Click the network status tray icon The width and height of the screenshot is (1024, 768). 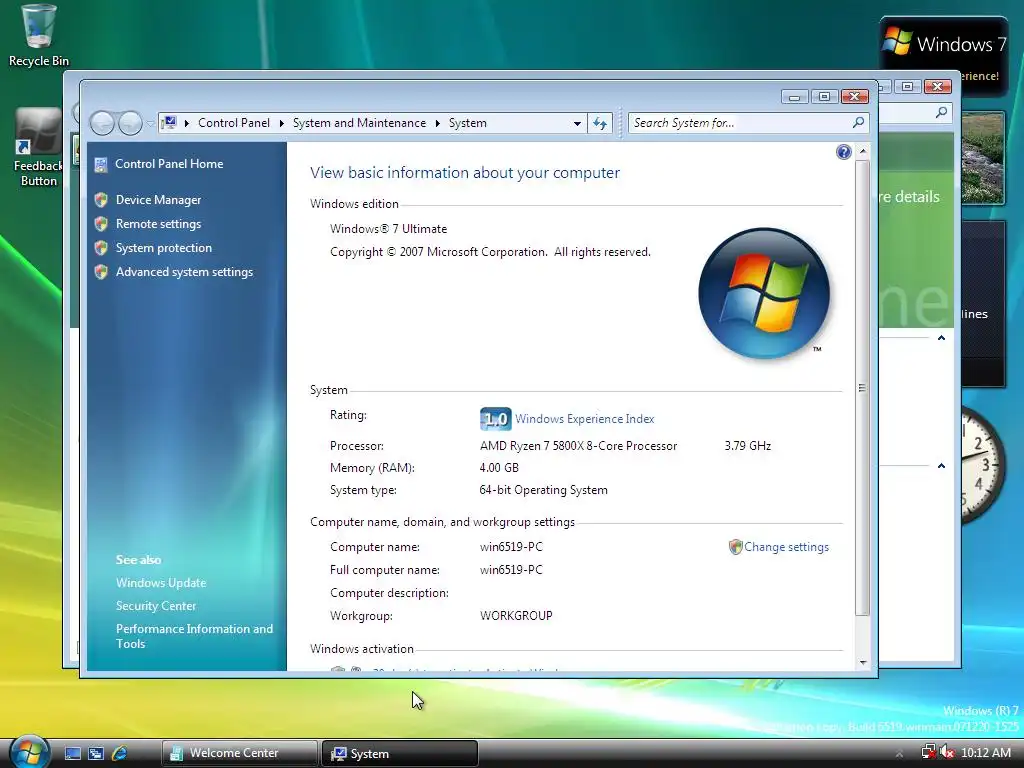tap(928, 752)
